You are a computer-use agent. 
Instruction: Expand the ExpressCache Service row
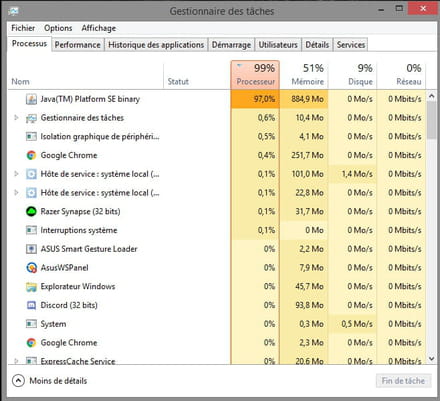point(16,361)
